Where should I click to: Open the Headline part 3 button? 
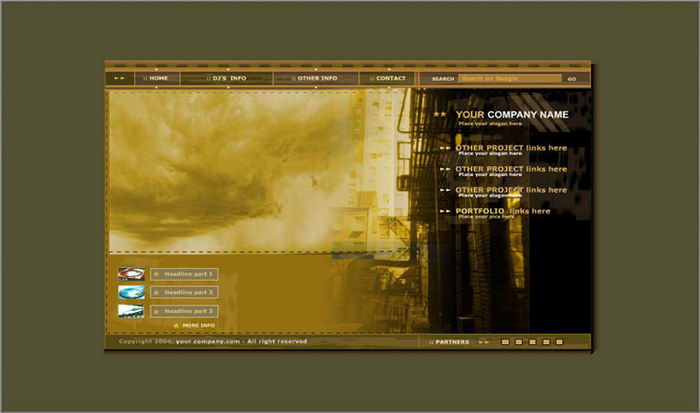click(184, 311)
